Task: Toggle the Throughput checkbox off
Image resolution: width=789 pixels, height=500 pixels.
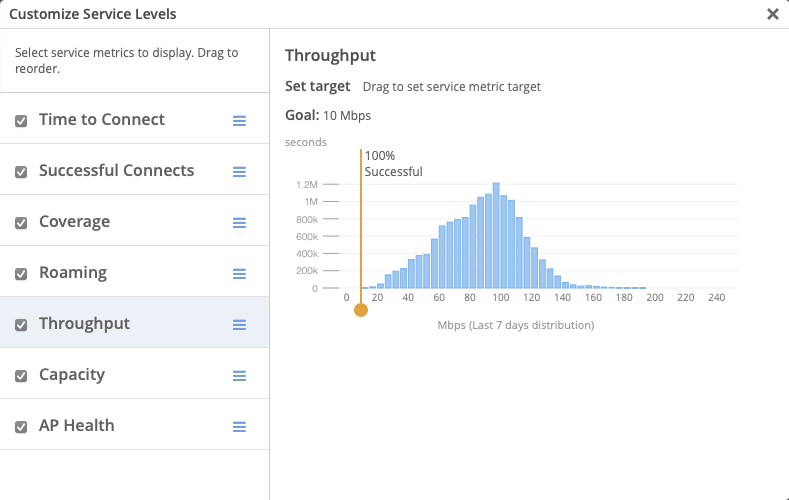Action: pos(21,325)
